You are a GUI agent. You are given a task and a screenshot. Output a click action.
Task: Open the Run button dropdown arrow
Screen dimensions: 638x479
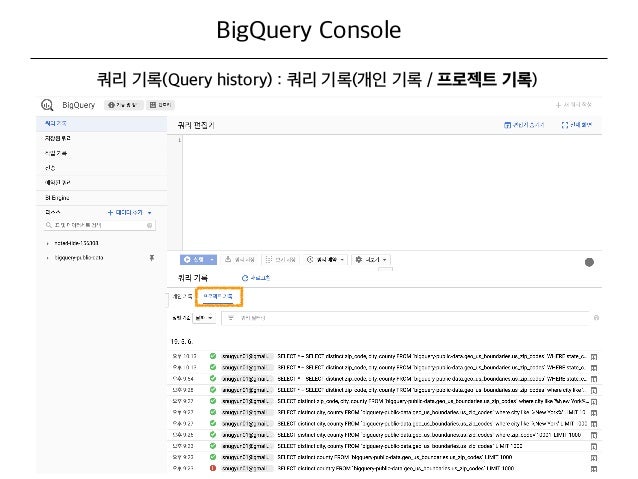pyautogui.click(x=212, y=260)
